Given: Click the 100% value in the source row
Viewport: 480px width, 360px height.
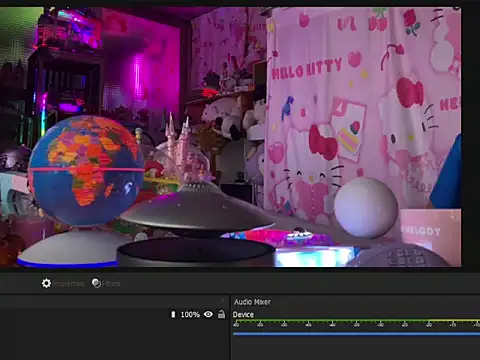Looking at the screenshot, I should 190,315.
